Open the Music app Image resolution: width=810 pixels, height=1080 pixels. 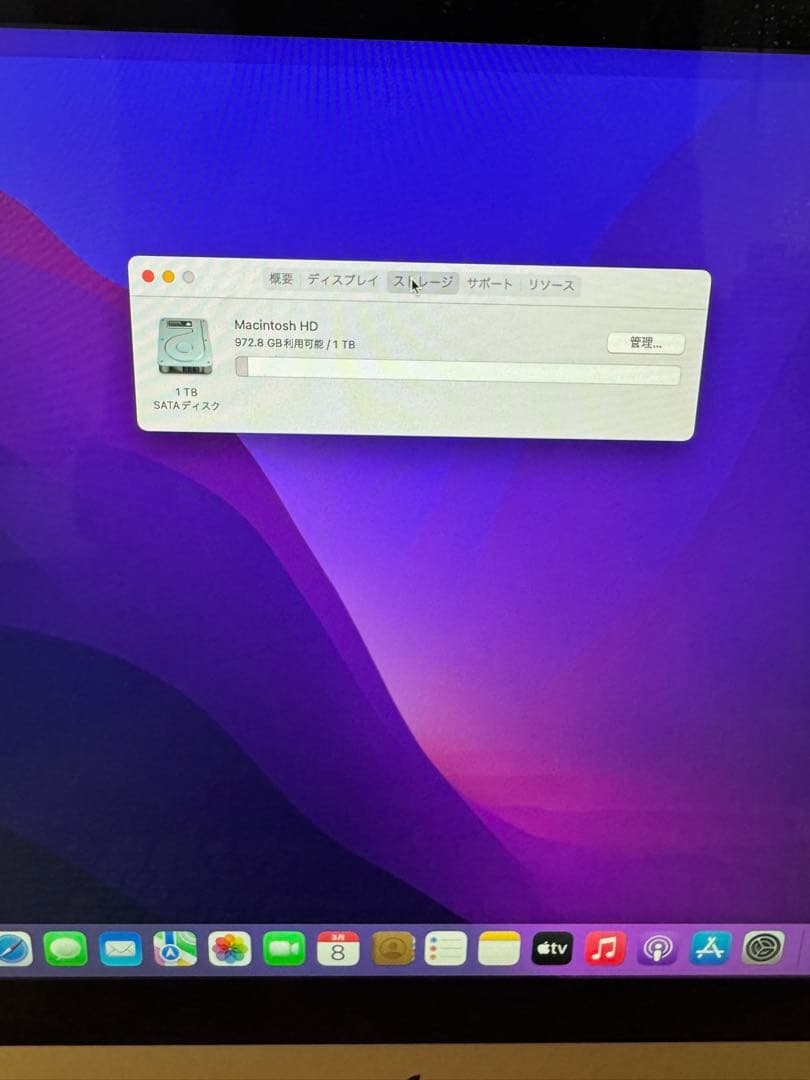point(605,947)
